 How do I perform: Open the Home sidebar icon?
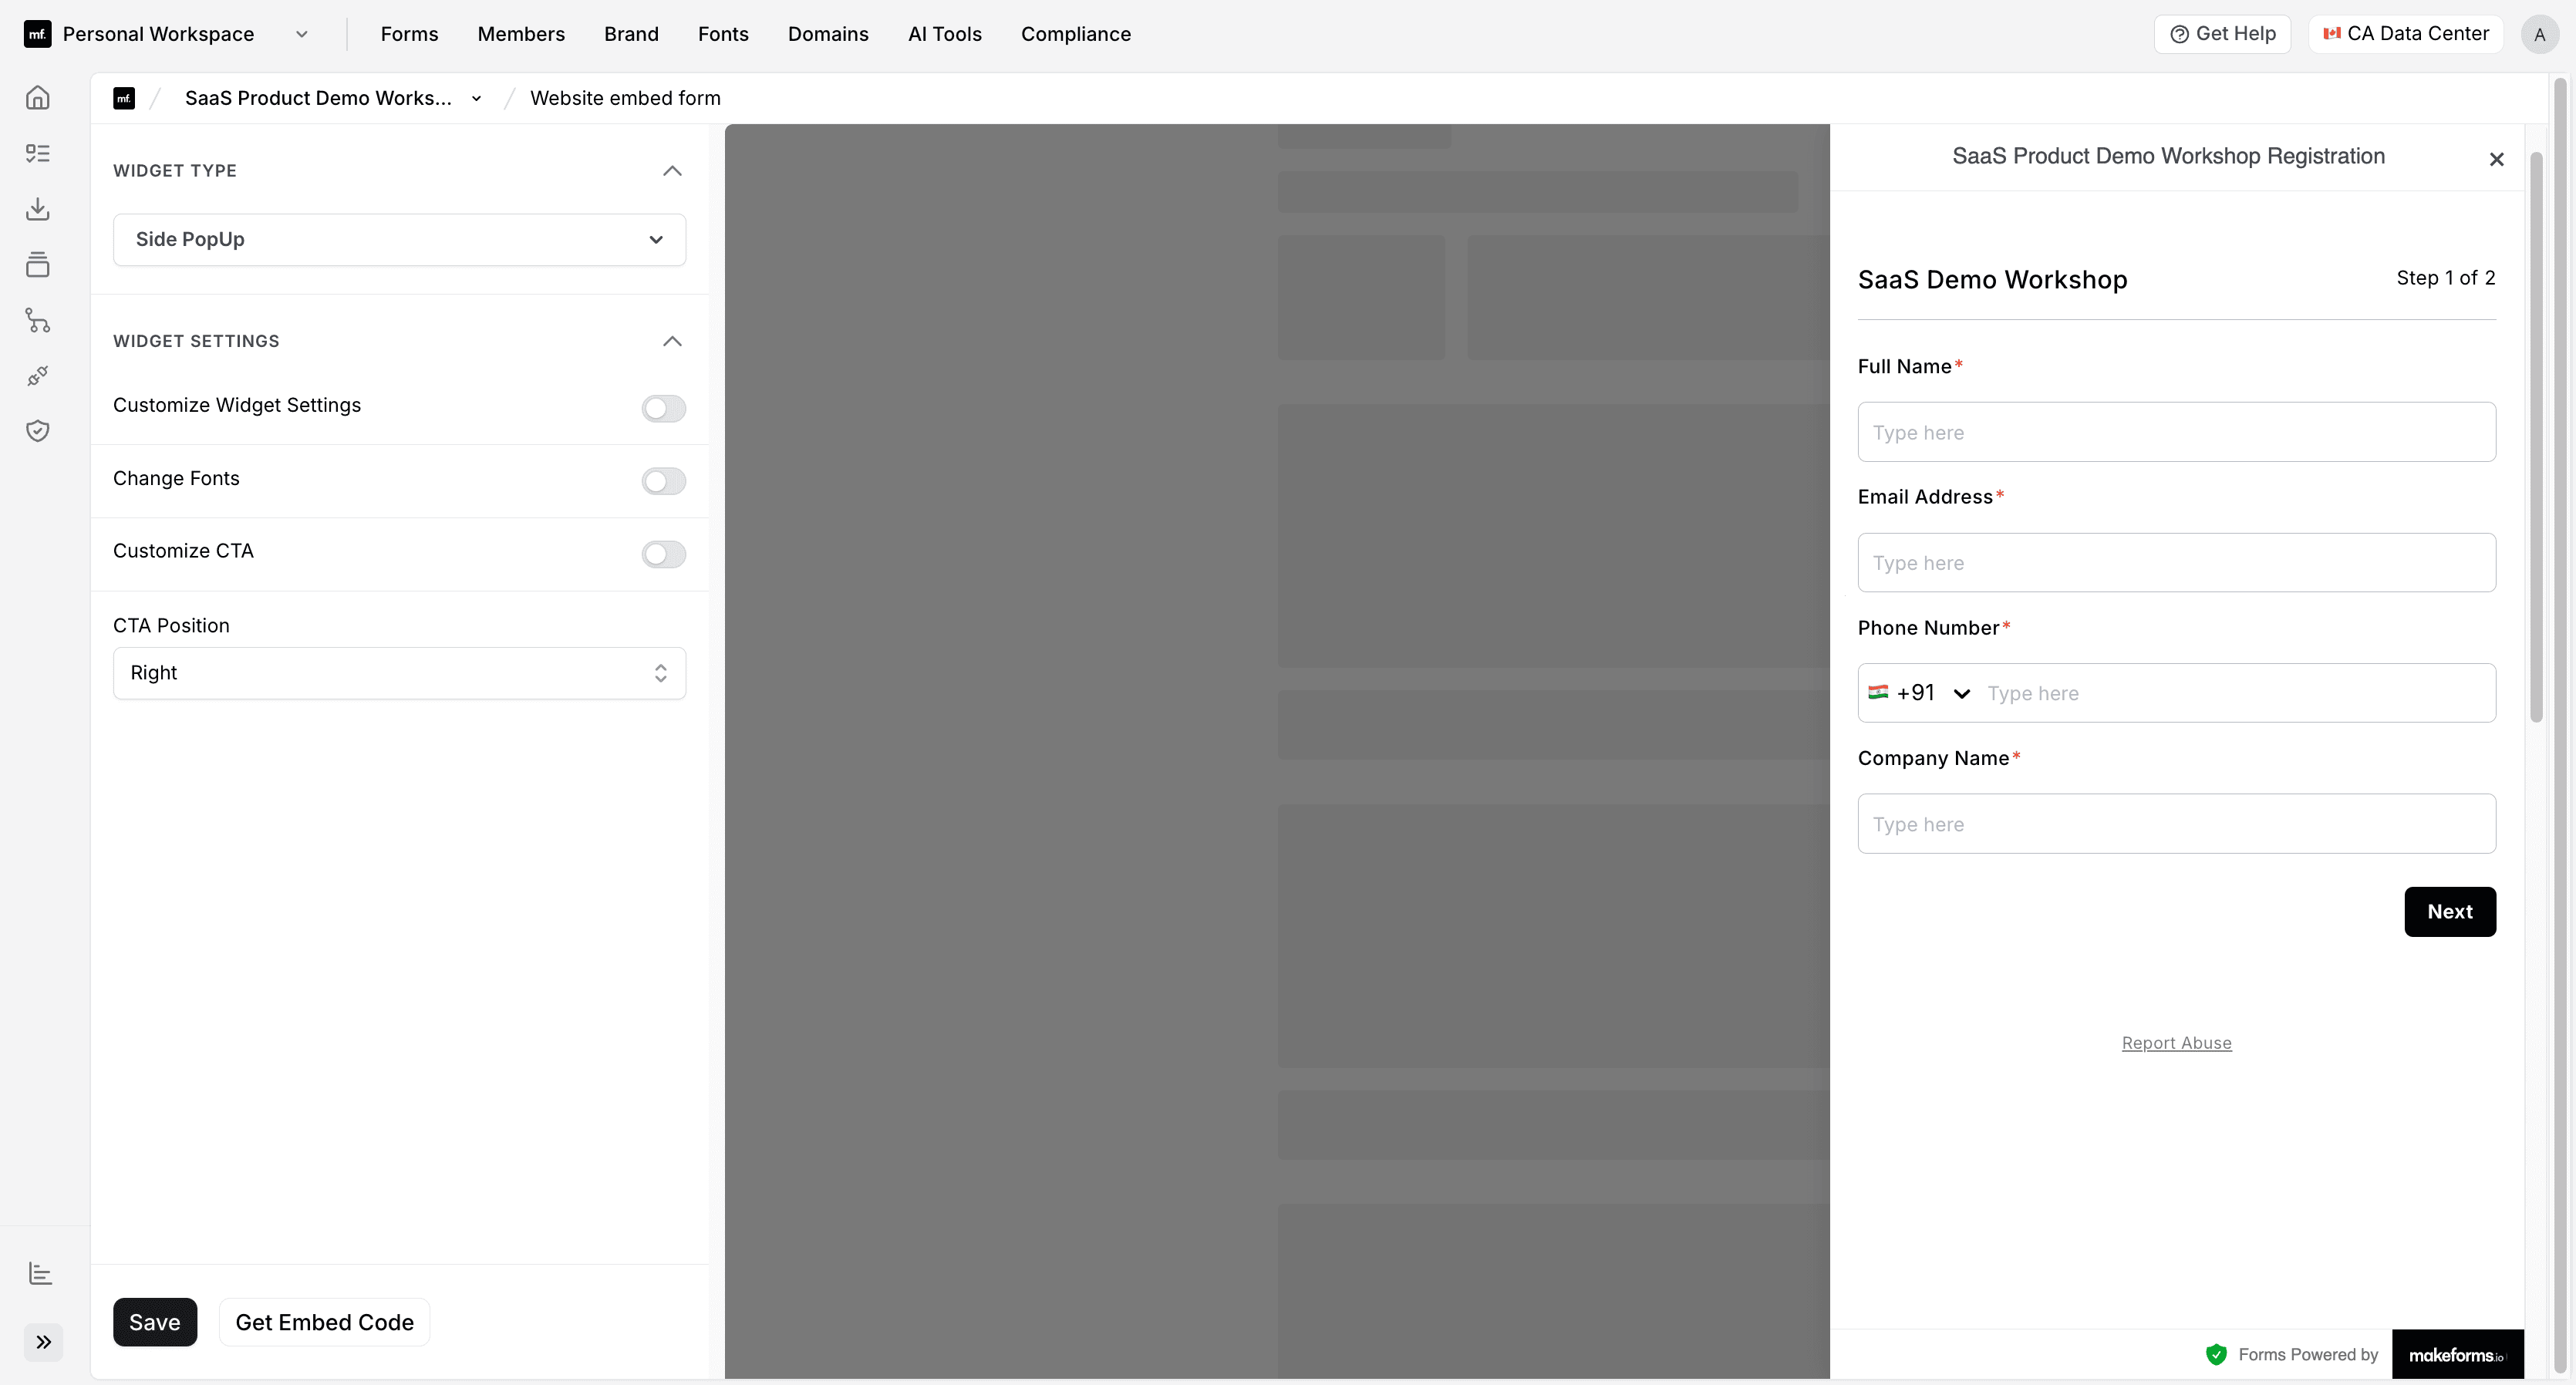click(x=37, y=97)
